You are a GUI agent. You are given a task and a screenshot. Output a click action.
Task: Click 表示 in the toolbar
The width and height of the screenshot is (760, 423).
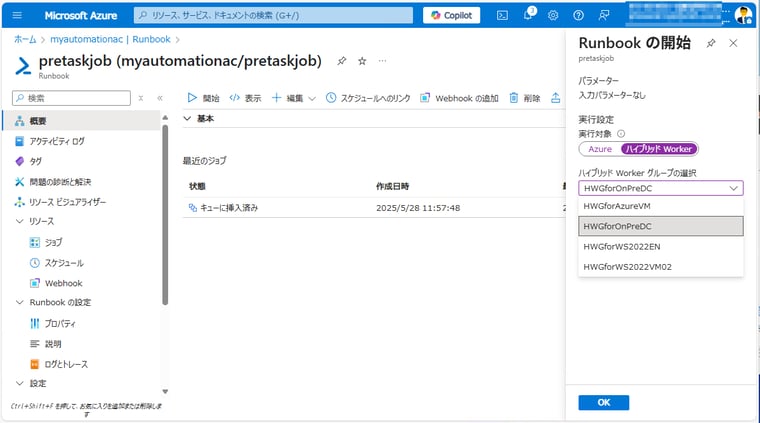245,98
